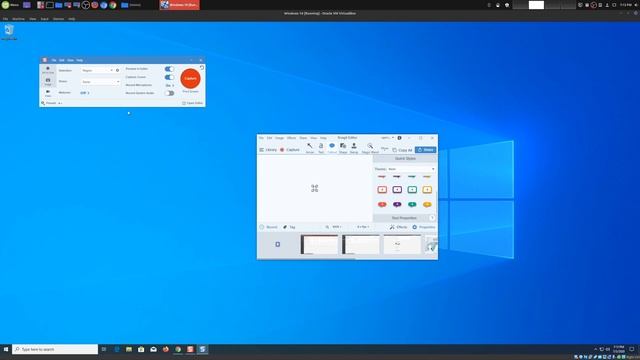The height and width of the screenshot is (360, 640).
Task: Open the Help menu in the capture window
Action: pos(80,60)
